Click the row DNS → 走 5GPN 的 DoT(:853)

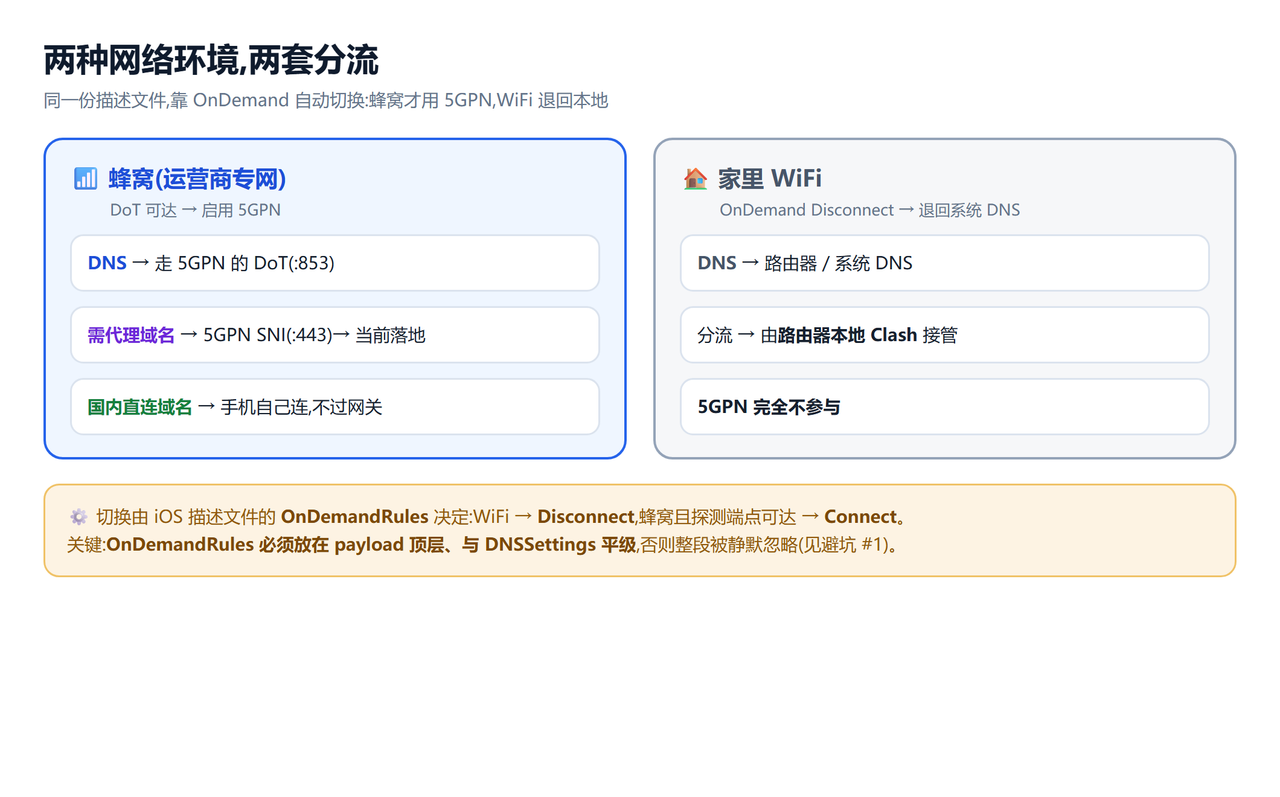pyautogui.click(x=335, y=263)
